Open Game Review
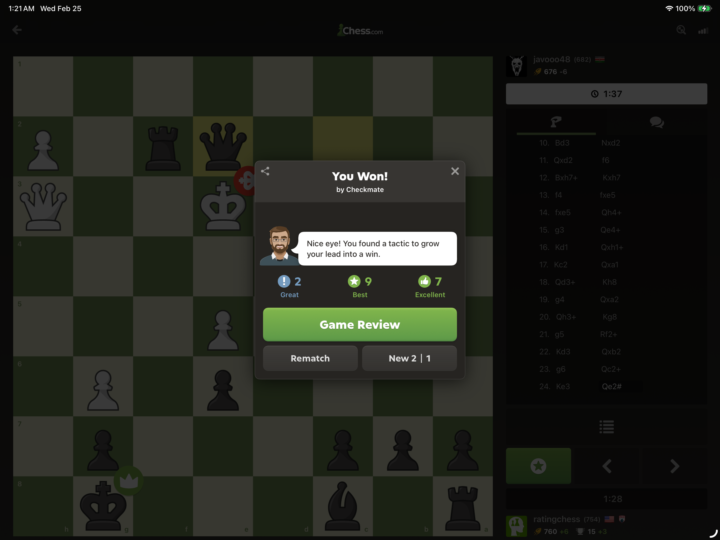The image size is (720, 540). (360, 325)
